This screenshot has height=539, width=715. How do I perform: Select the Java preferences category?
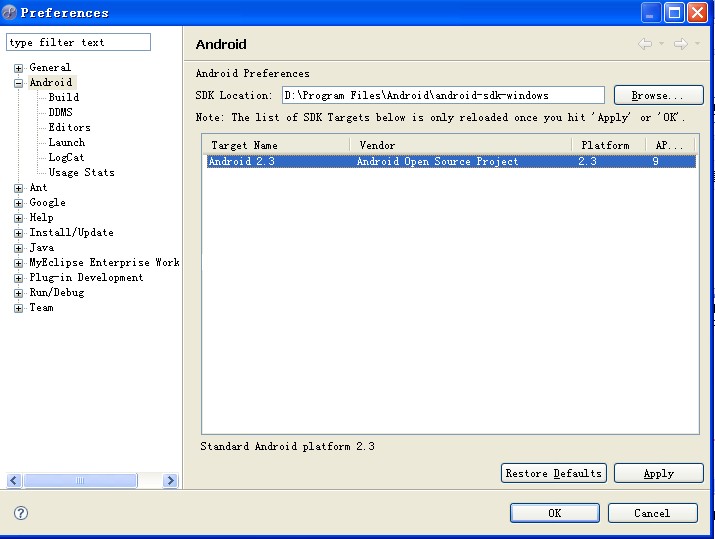point(42,248)
